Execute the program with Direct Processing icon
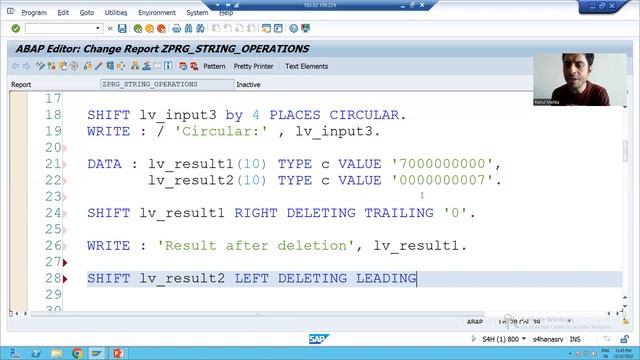Viewport: 640px width, 360px height. coord(110,66)
